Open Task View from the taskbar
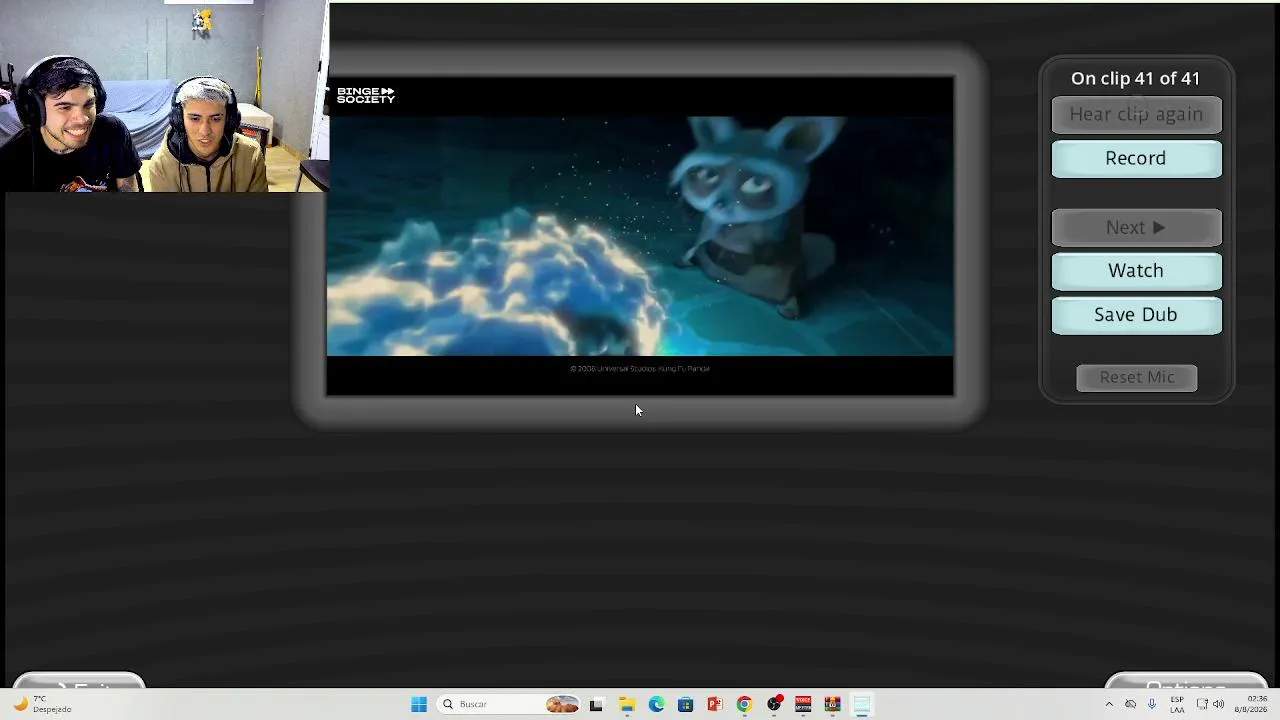This screenshot has width=1280, height=720. click(x=596, y=704)
